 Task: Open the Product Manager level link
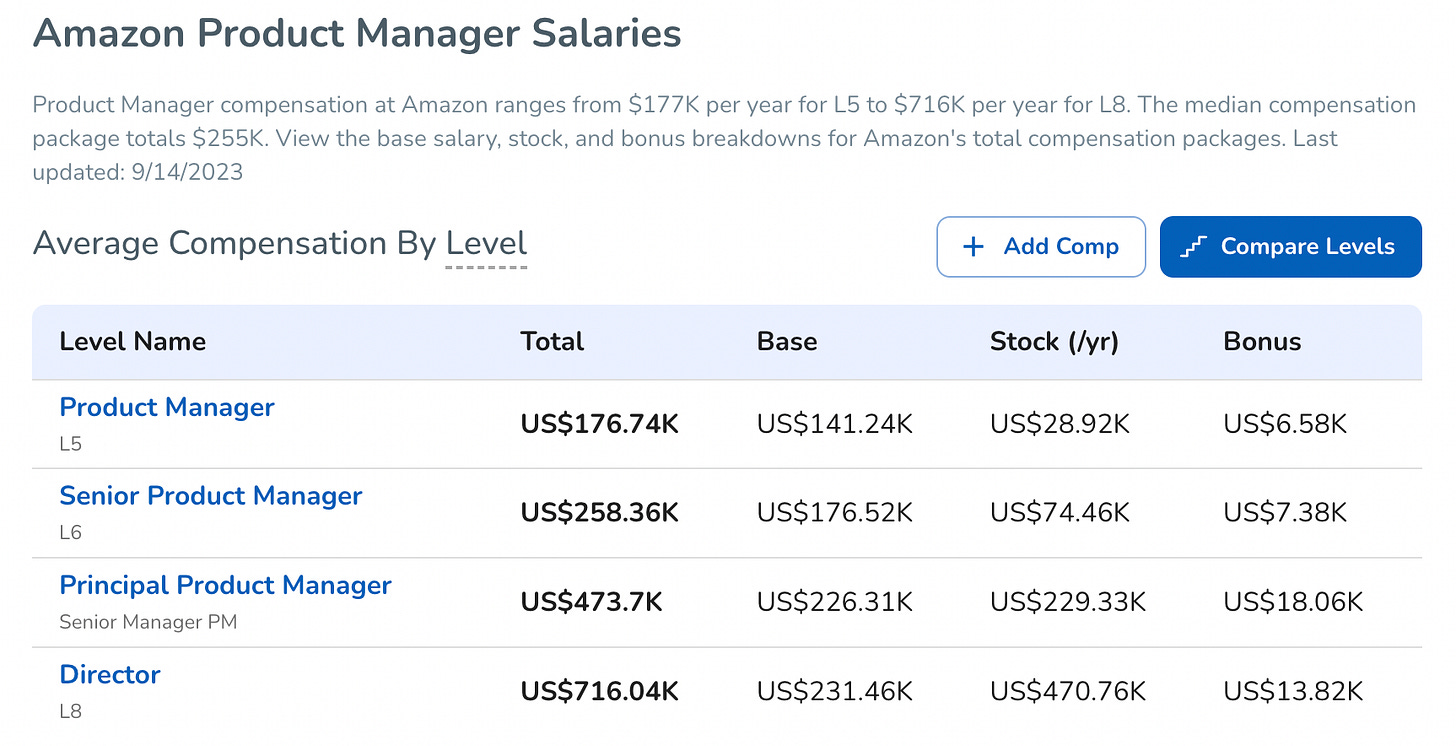(x=167, y=407)
